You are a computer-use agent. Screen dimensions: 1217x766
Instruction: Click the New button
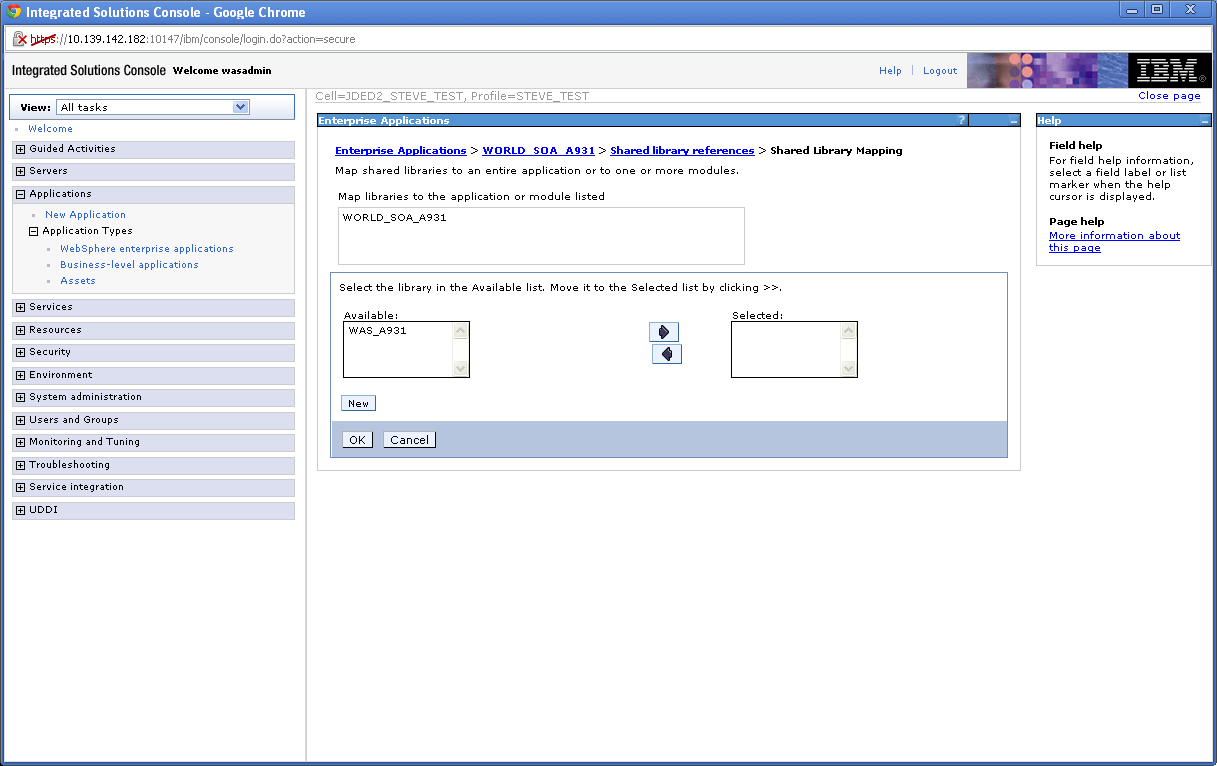click(x=358, y=404)
